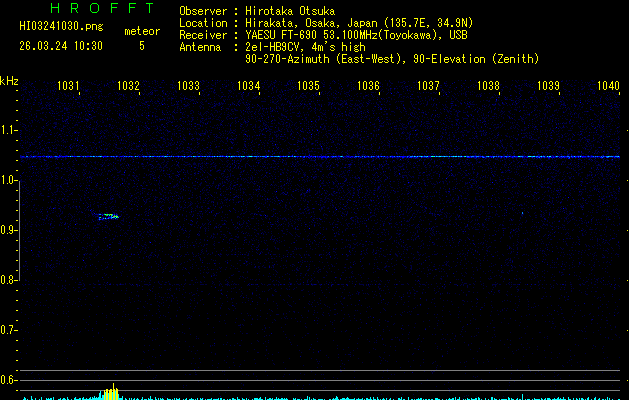This screenshot has width=629, height=400.
Task: Click the yellow peak in the power graph
Action: 112,392
